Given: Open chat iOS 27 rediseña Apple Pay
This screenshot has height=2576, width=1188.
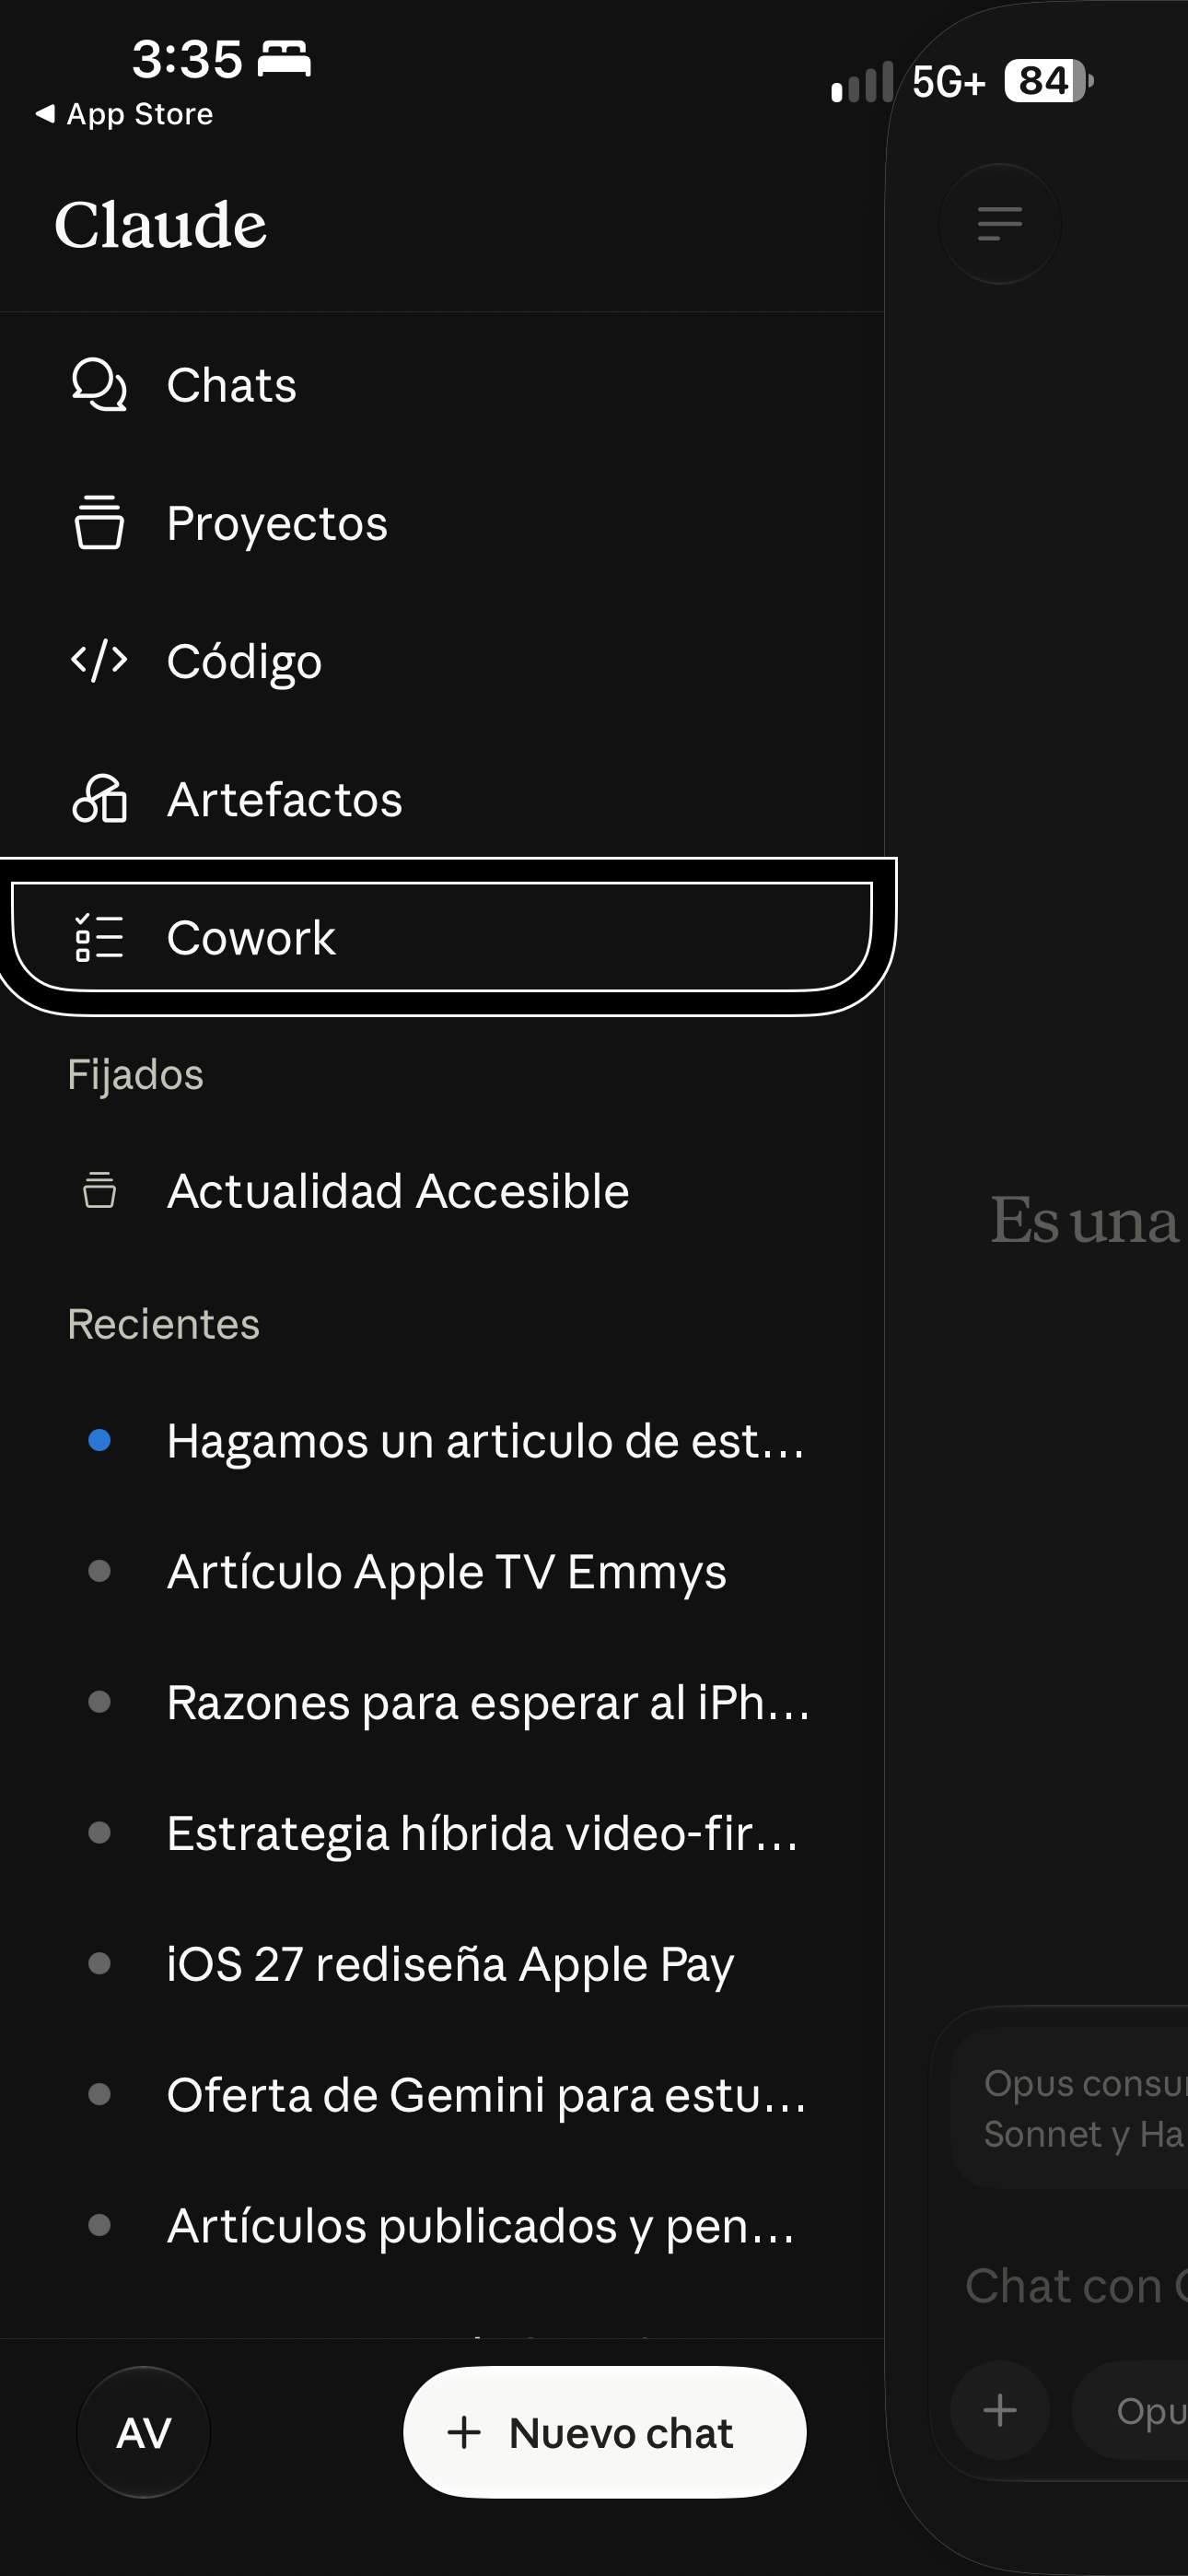Looking at the screenshot, I should pos(442,1964).
